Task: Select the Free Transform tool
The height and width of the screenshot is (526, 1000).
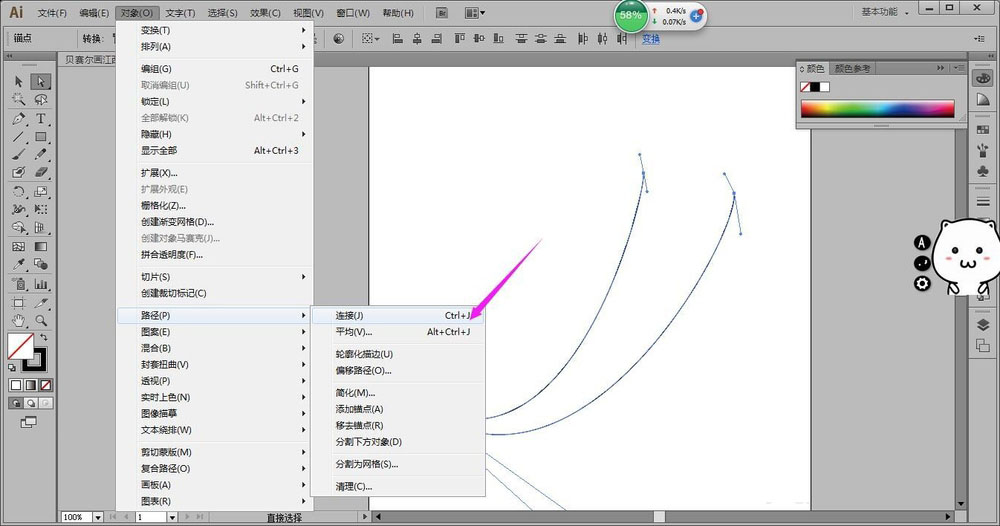Action: [x=41, y=209]
